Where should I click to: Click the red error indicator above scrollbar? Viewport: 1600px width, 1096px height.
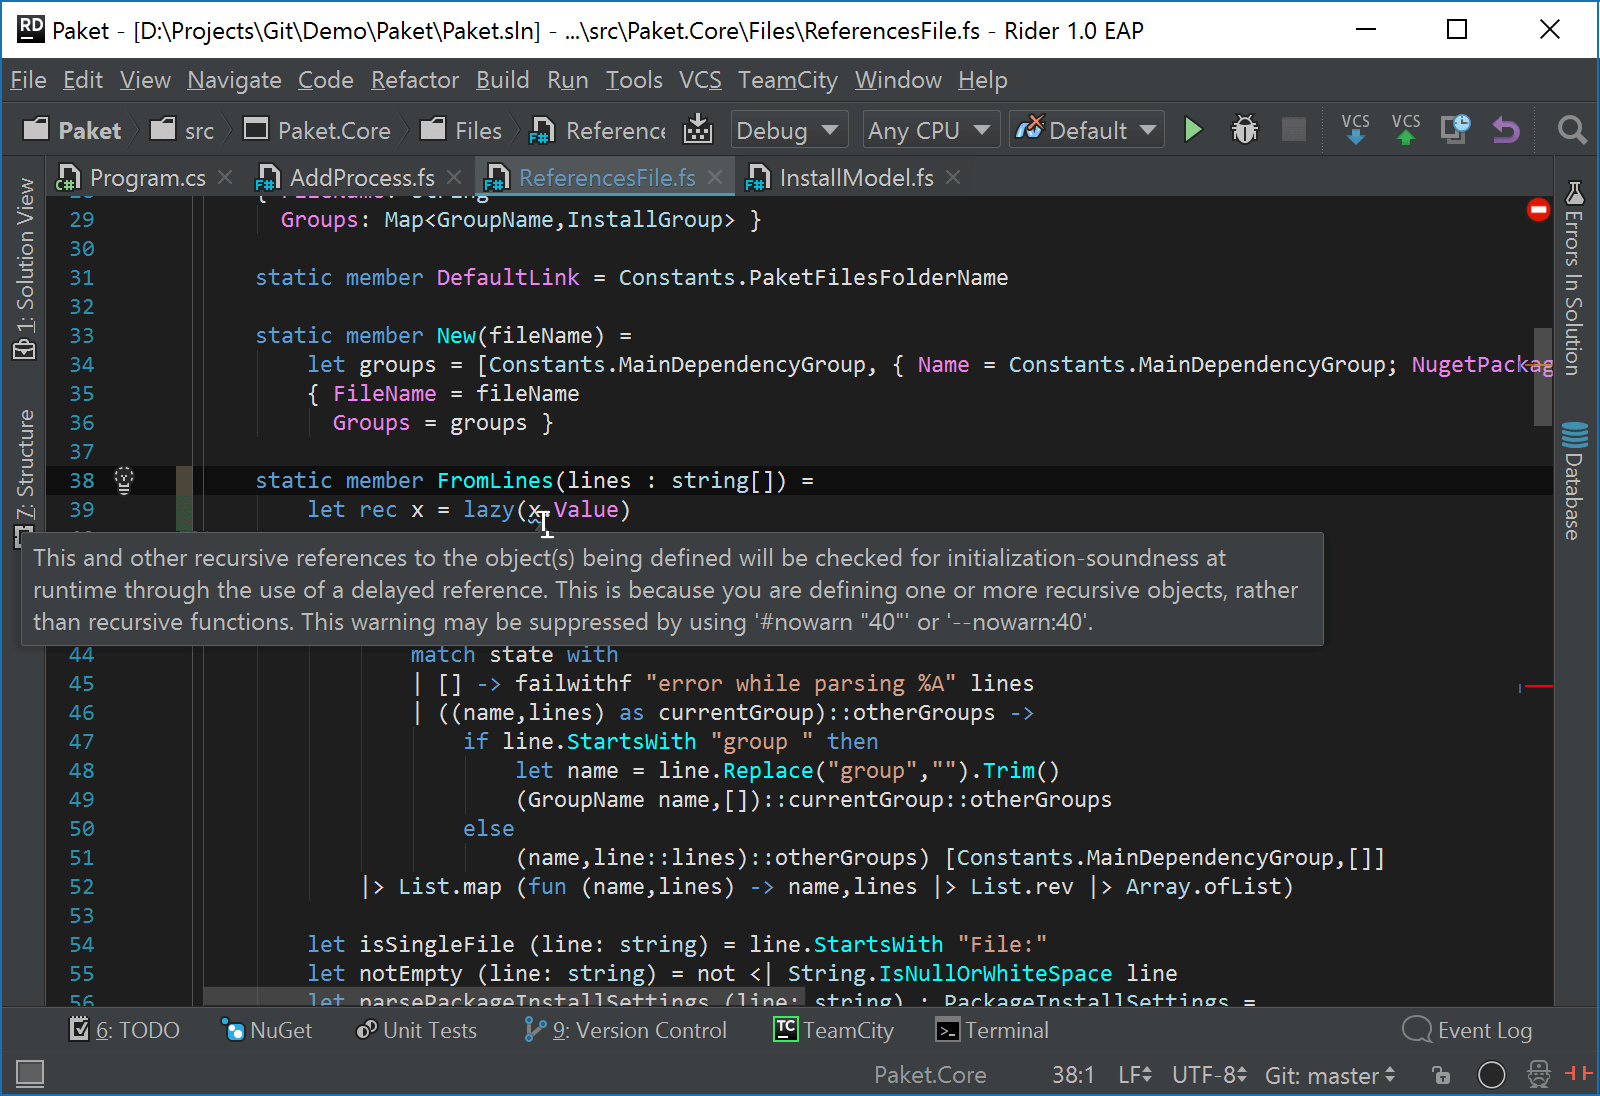point(1538,210)
